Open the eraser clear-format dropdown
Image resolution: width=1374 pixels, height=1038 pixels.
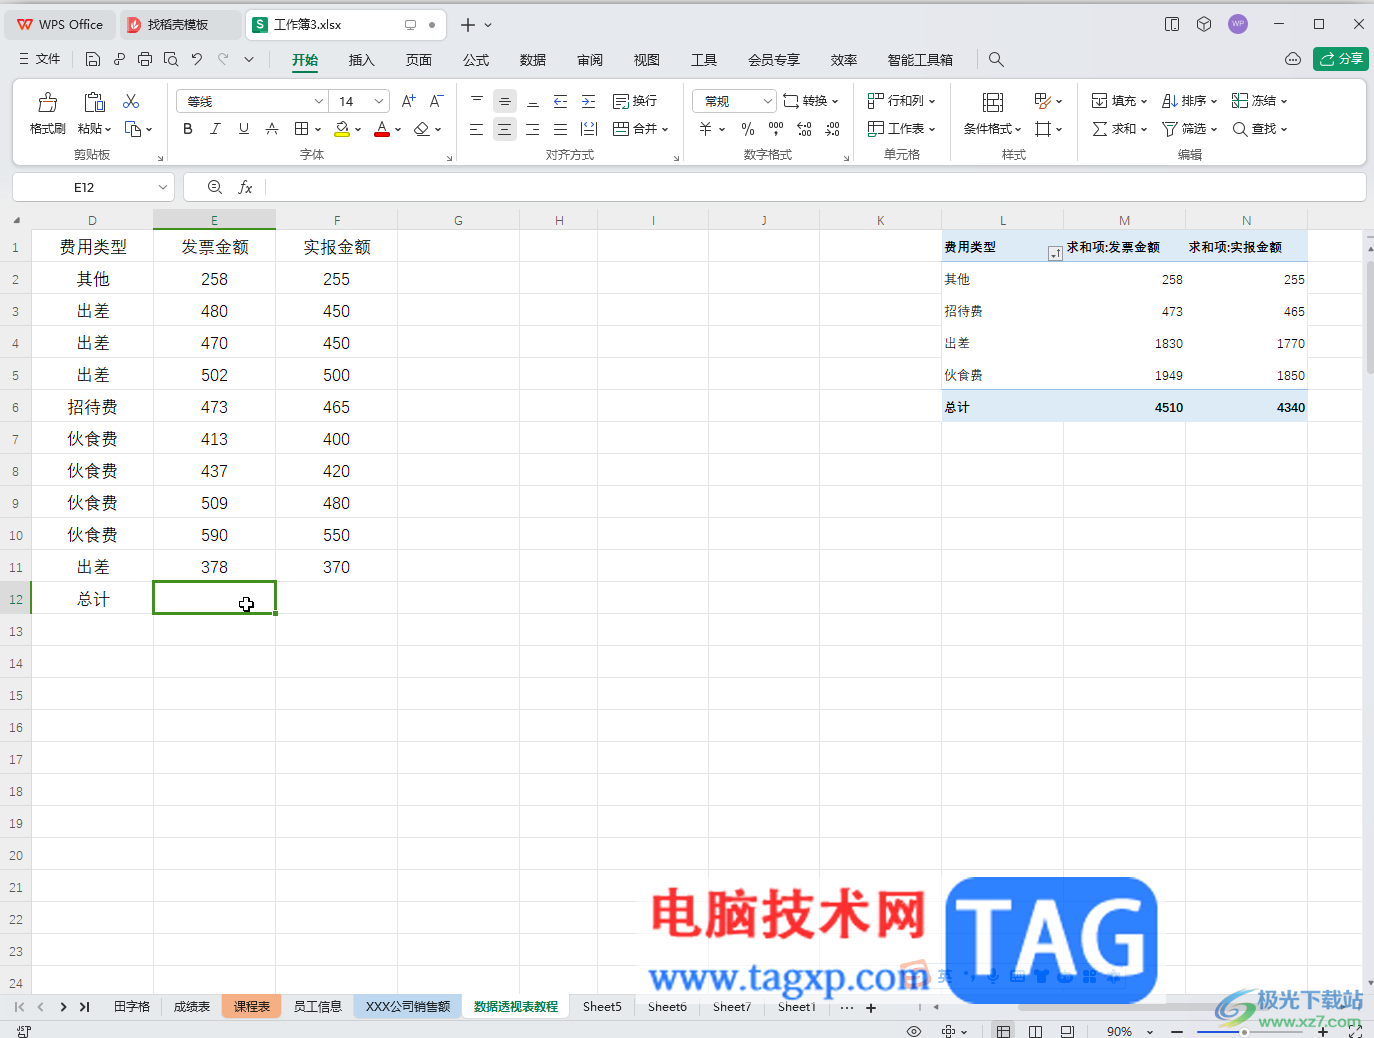click(438, 129)
